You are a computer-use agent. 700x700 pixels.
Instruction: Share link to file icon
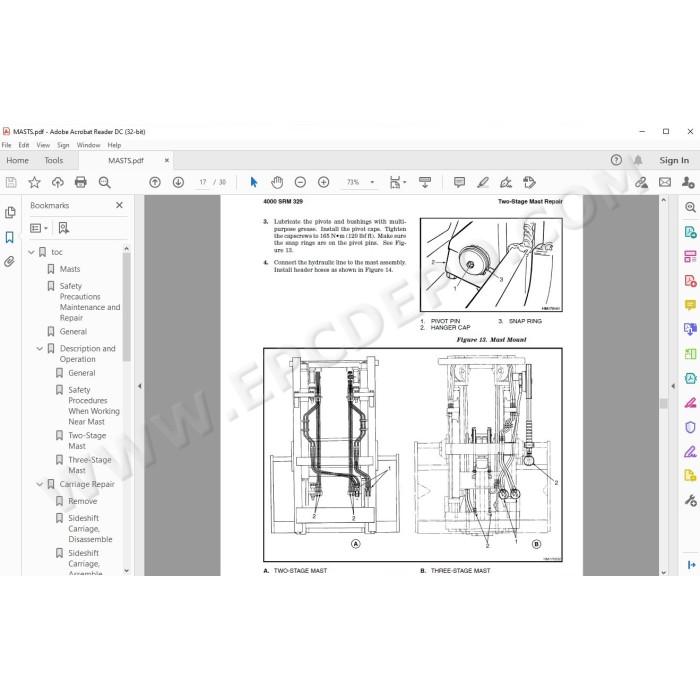(642, 183)
